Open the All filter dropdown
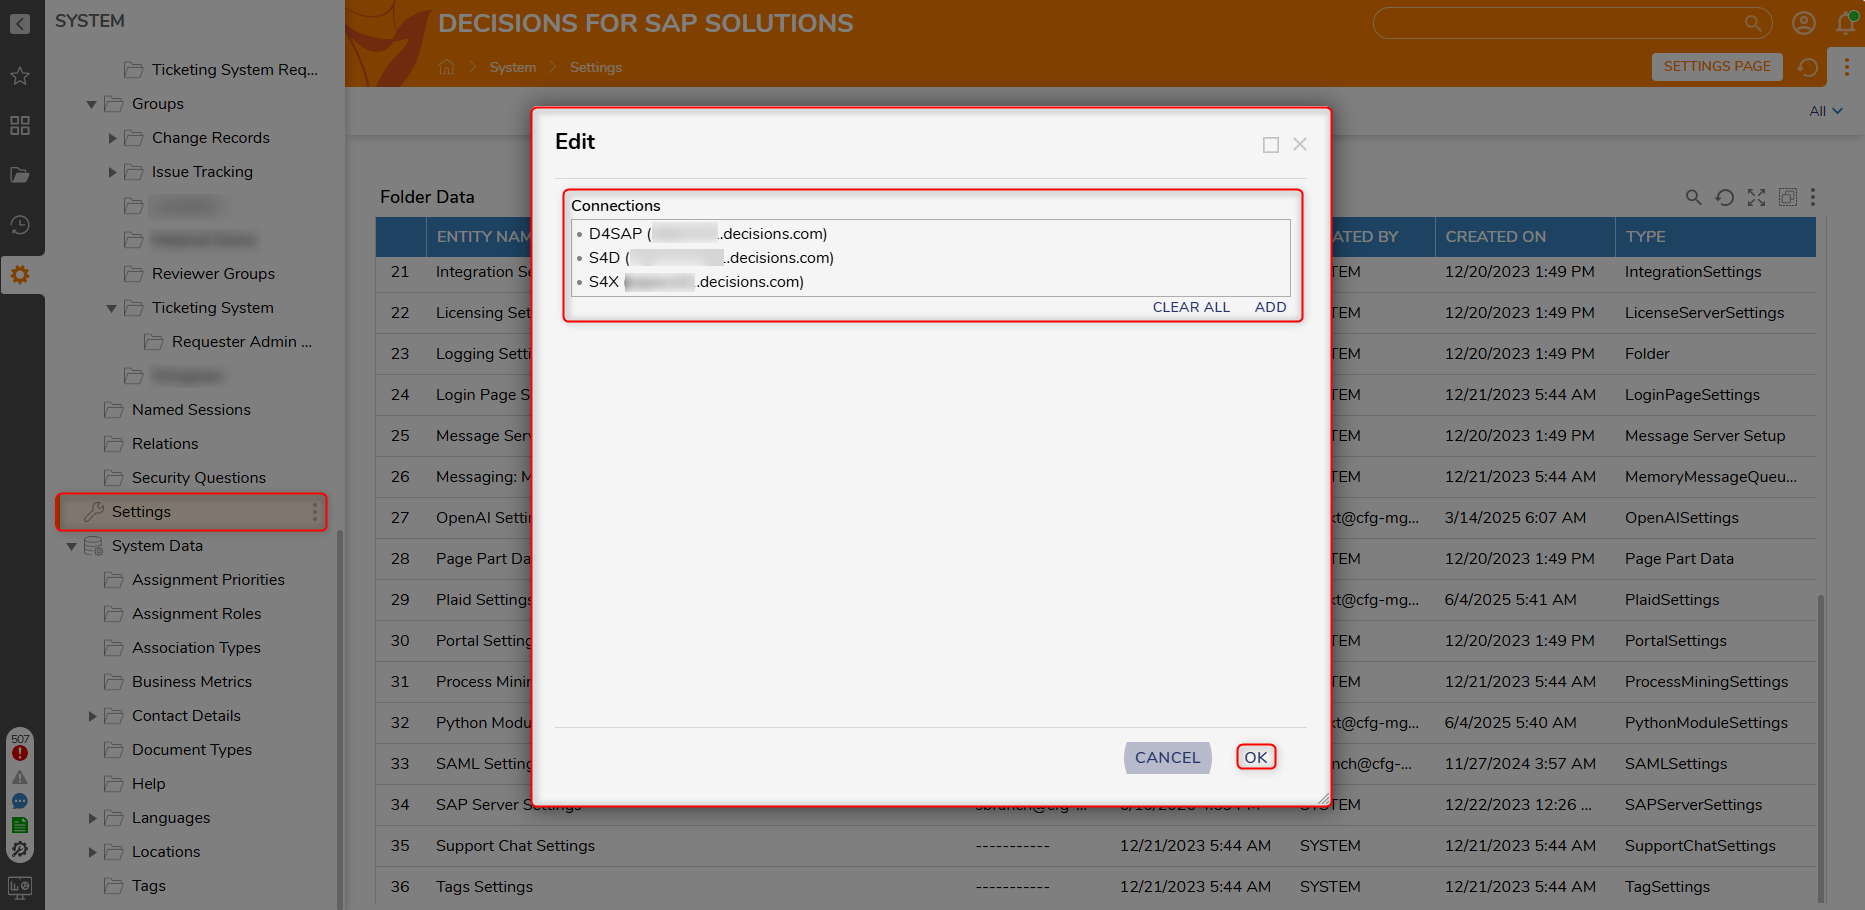Screen dimensions: 1865x910 [x=1826, y=111]
